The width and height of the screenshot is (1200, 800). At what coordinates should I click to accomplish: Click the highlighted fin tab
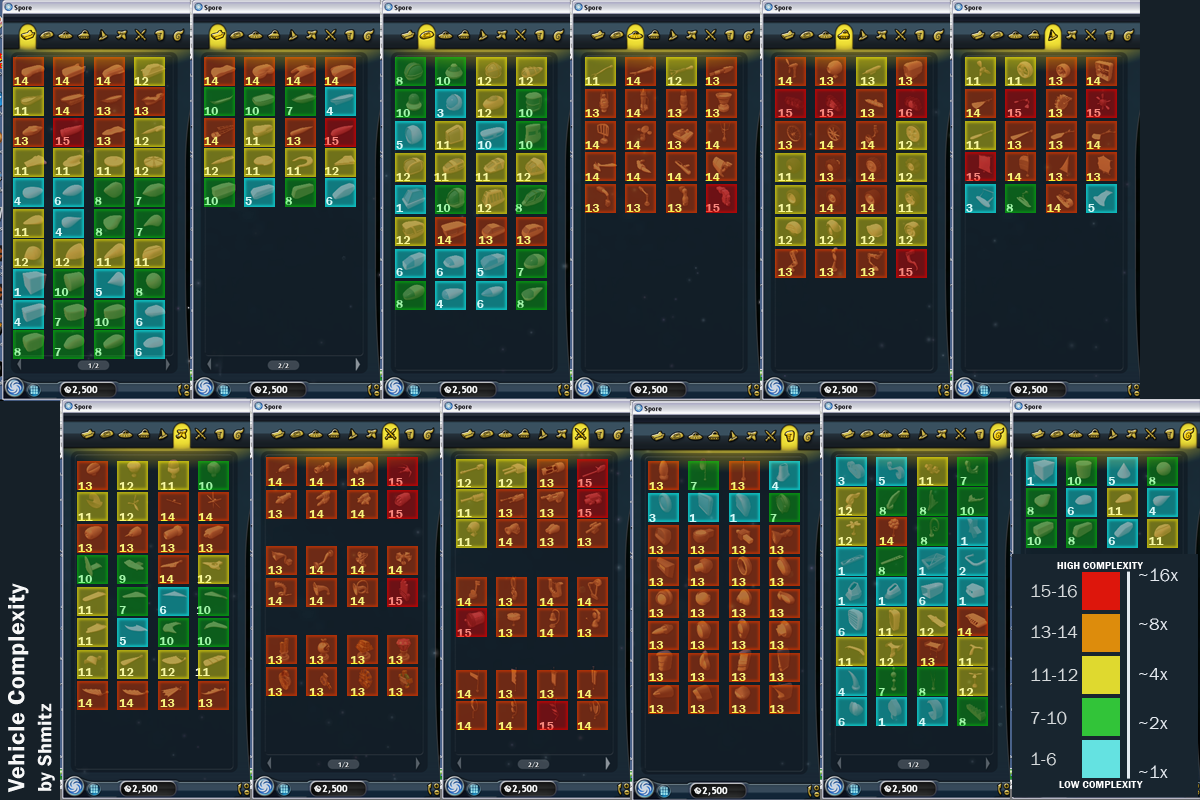coord(1052,36)
